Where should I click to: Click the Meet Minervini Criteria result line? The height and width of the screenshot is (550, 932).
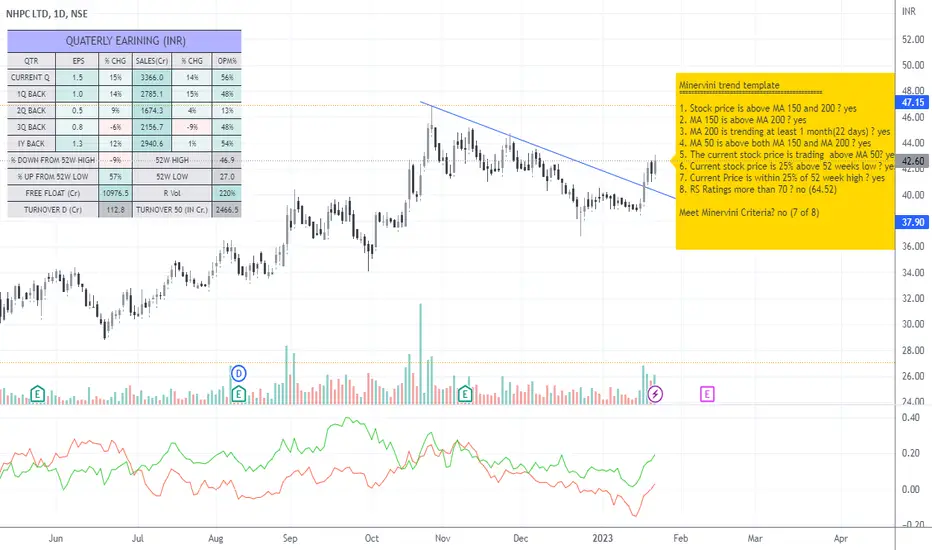point(749,212)
